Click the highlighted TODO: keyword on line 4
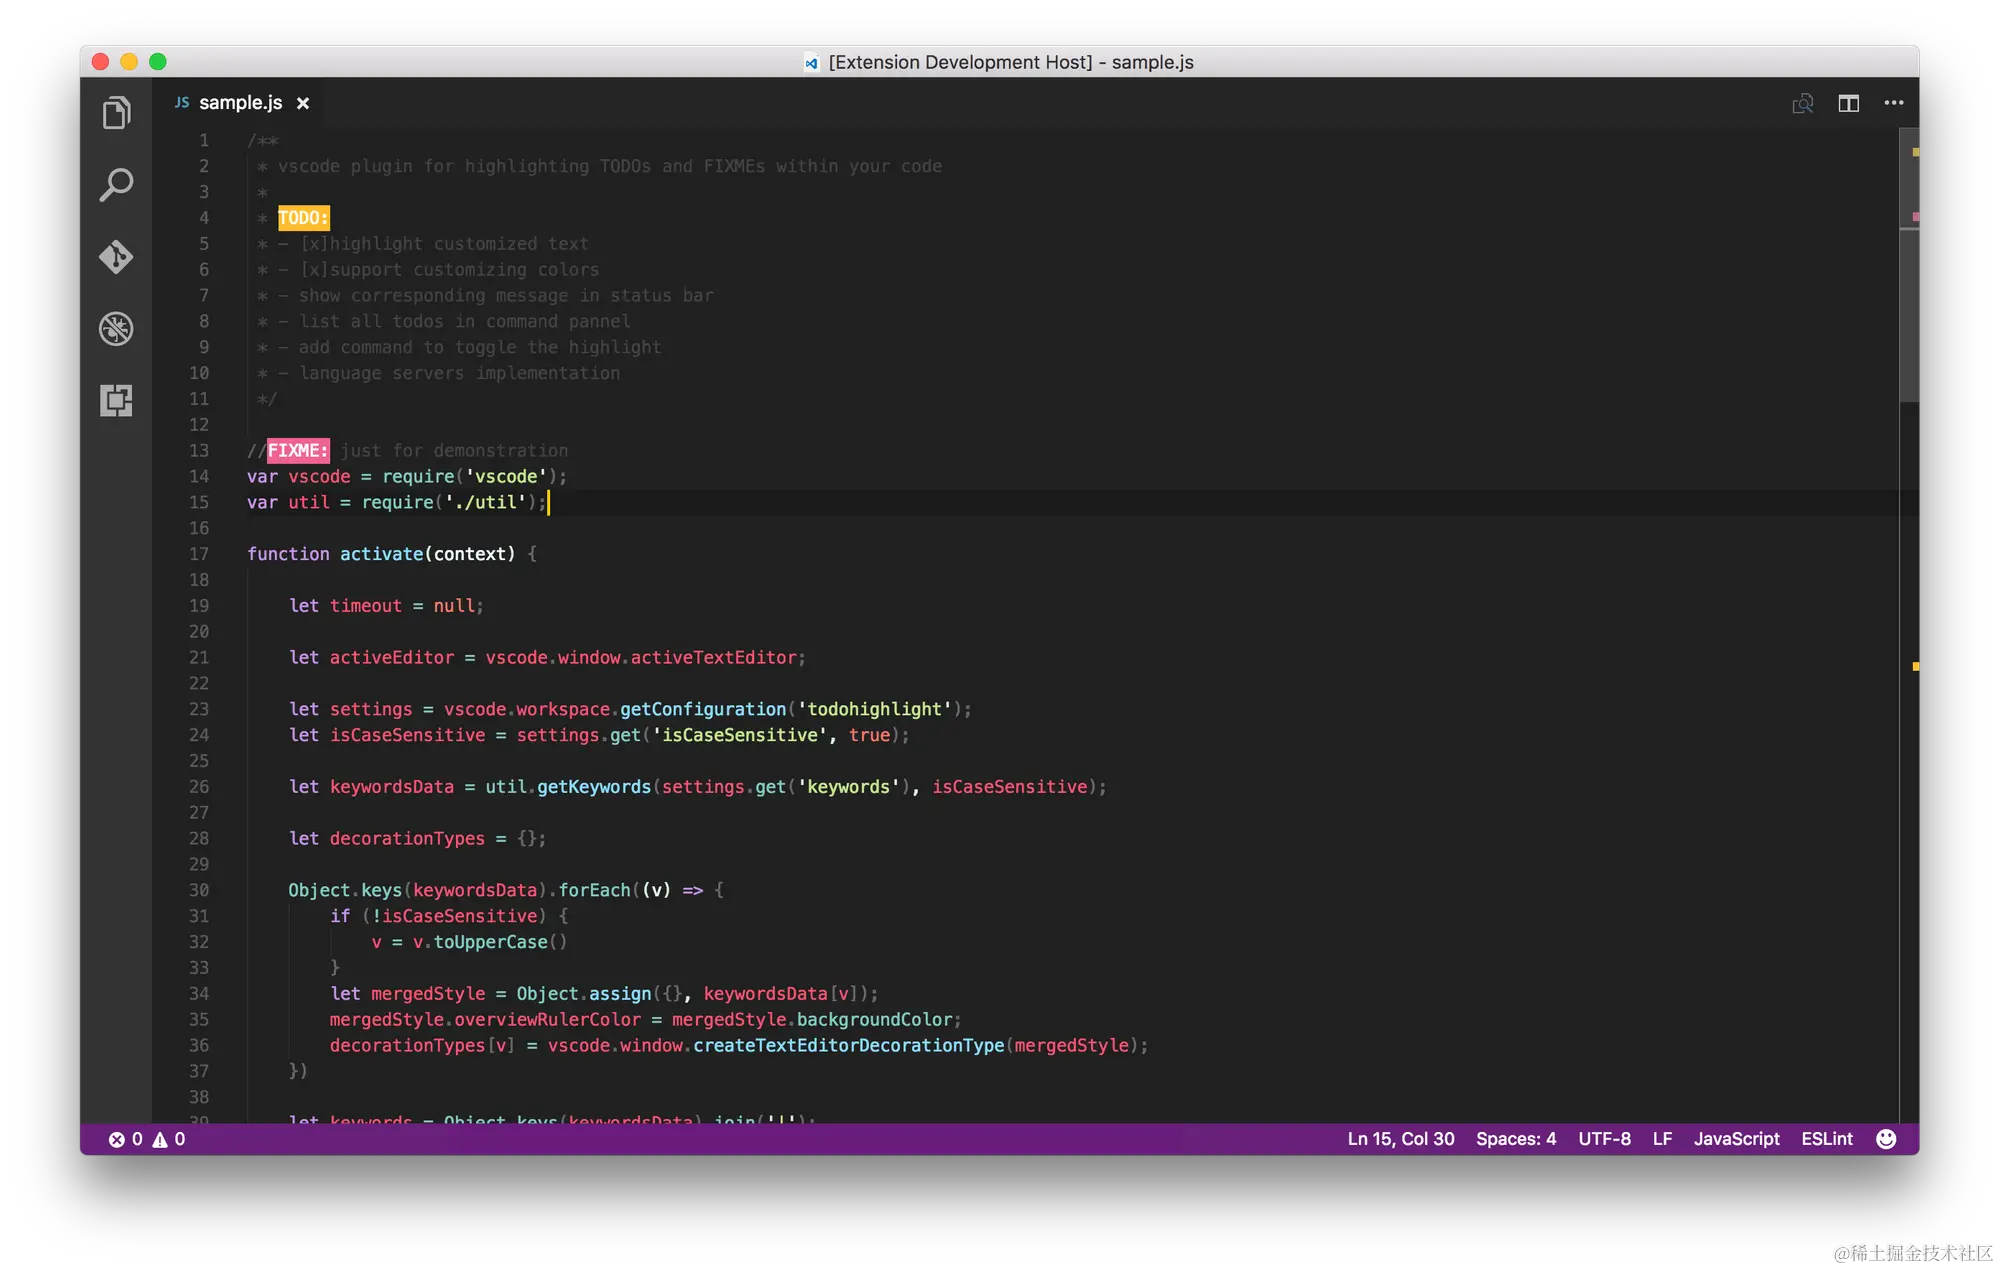This screenshot has height=1270, width=2000. 303,218
